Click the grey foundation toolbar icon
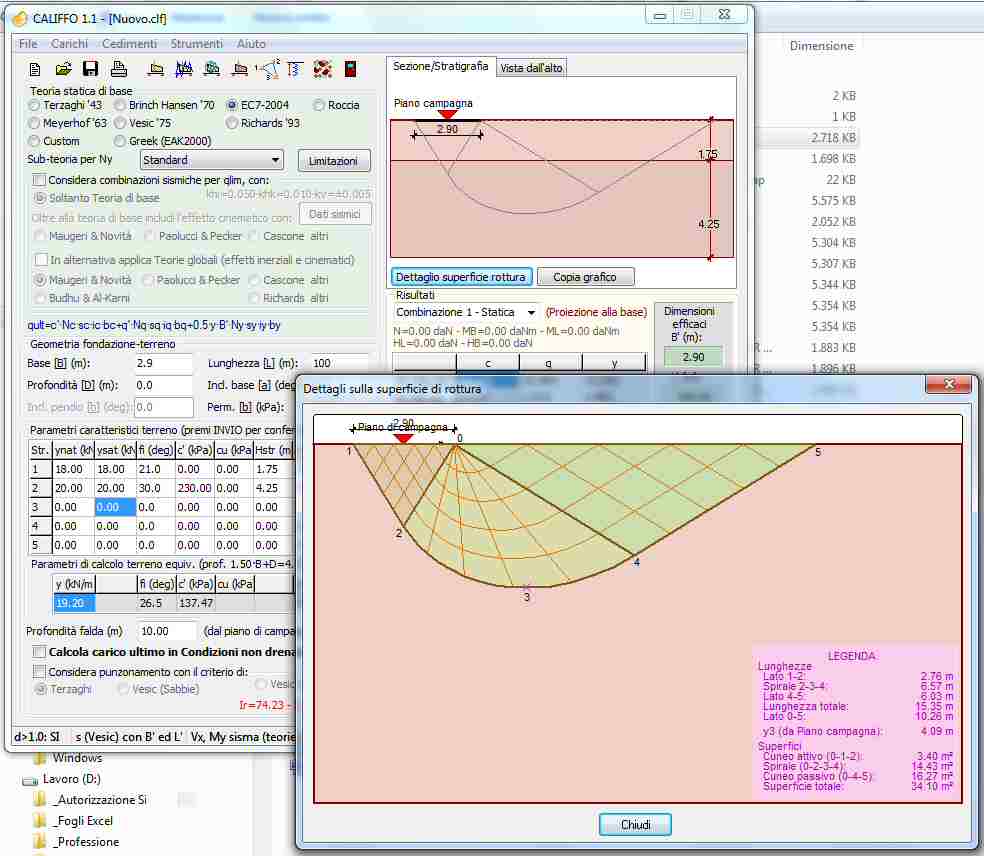Screen dimensions: 984x856 click(x=240, y=69)
